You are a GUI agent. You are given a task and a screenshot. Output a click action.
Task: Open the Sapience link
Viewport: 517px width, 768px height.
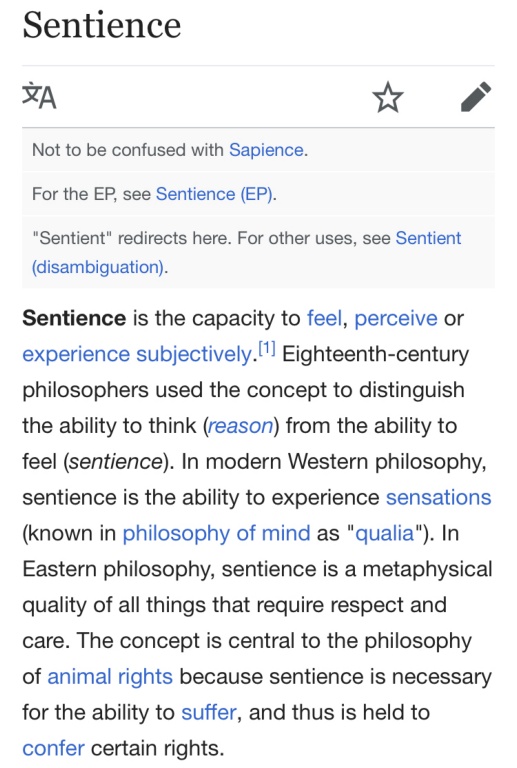(x=266, y=150)
